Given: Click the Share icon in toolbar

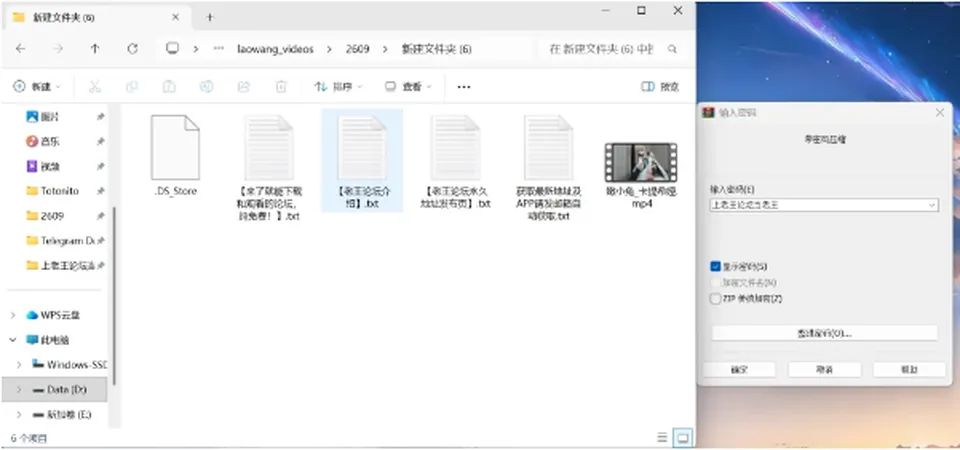Looking at the screenshot, I should coord(244,87).
